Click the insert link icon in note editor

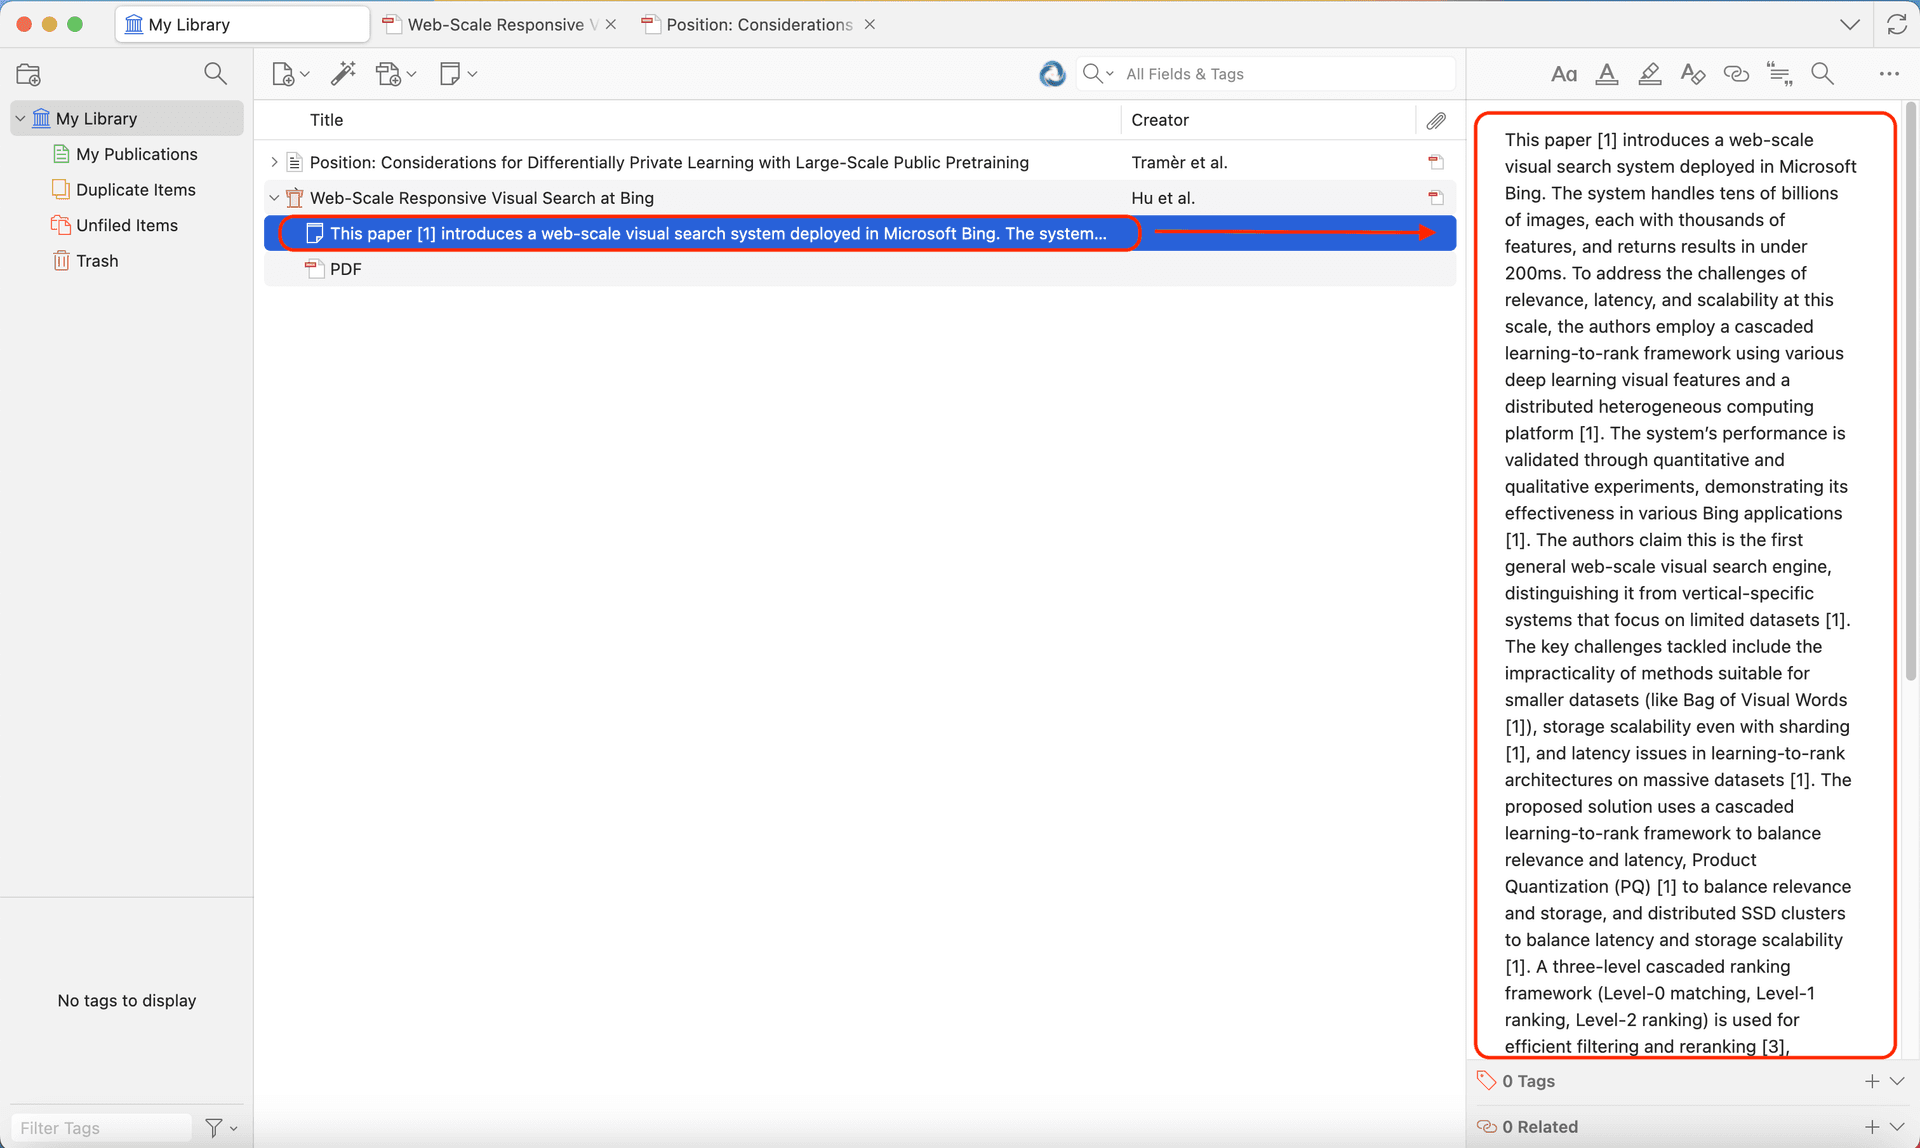[1736, 74]
